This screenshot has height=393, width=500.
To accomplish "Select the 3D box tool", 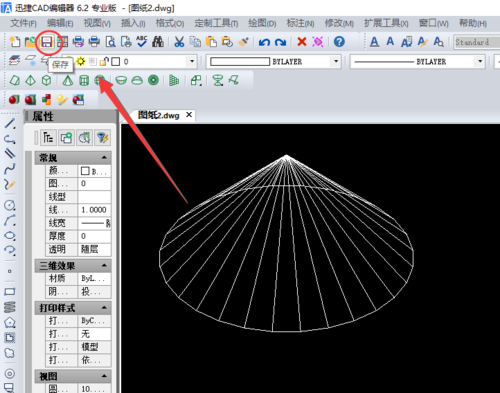I will tap(47, 80).
